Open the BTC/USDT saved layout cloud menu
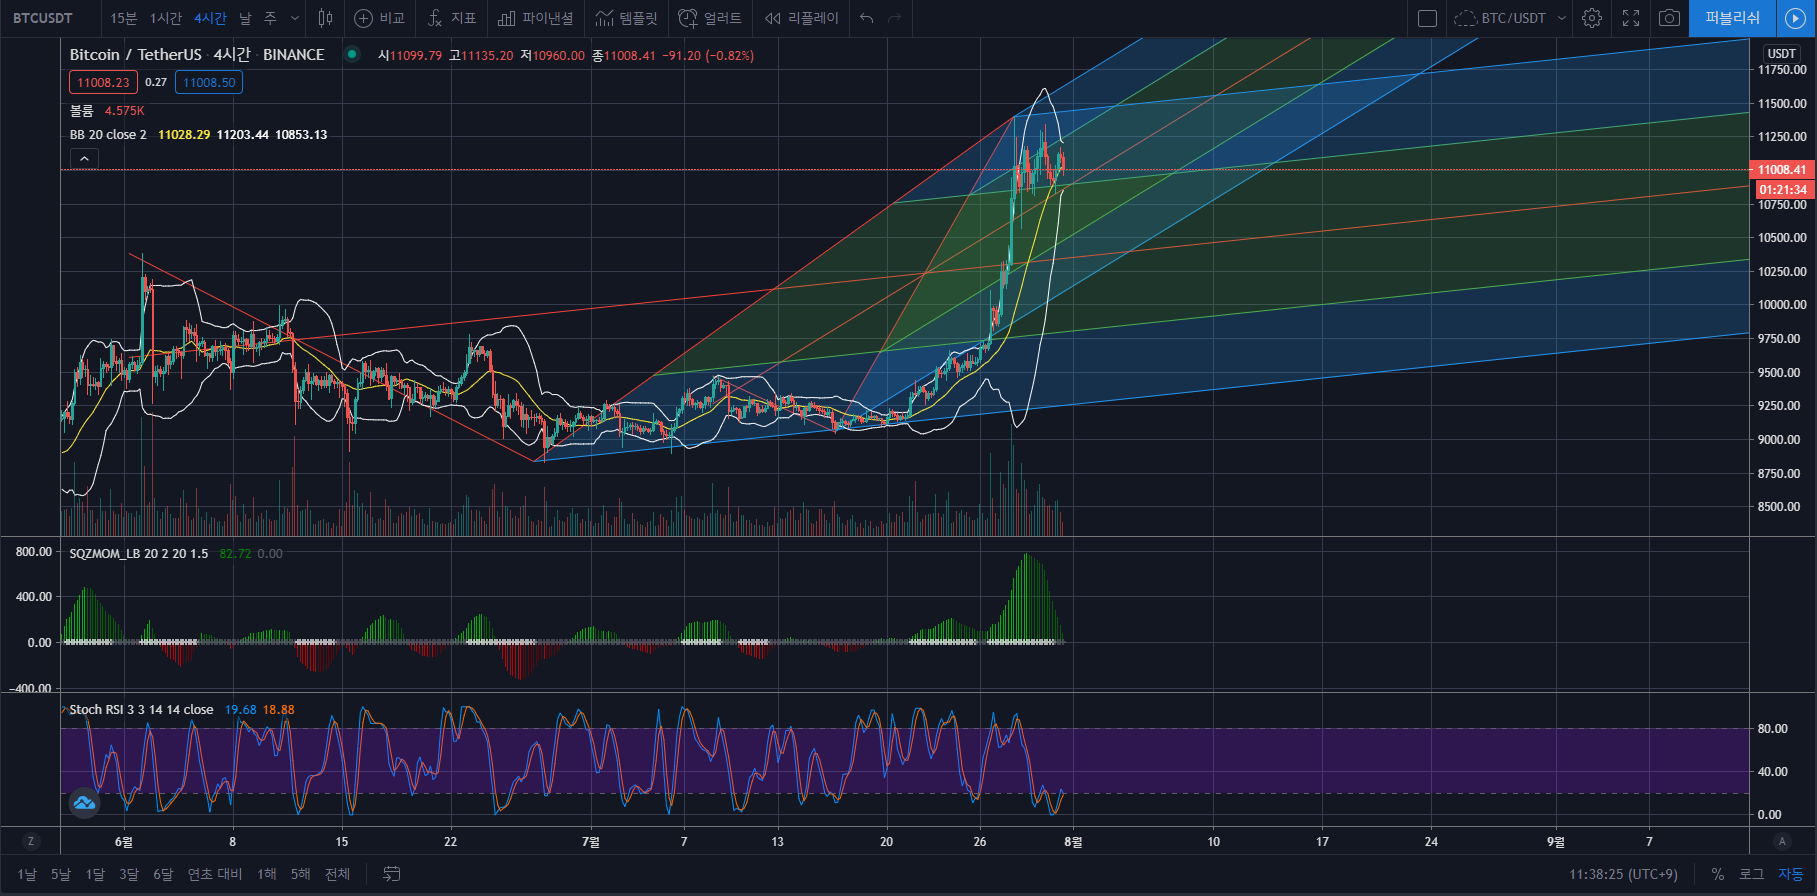This screenshot has height=896, width=1817. [x=1500, y=18]
